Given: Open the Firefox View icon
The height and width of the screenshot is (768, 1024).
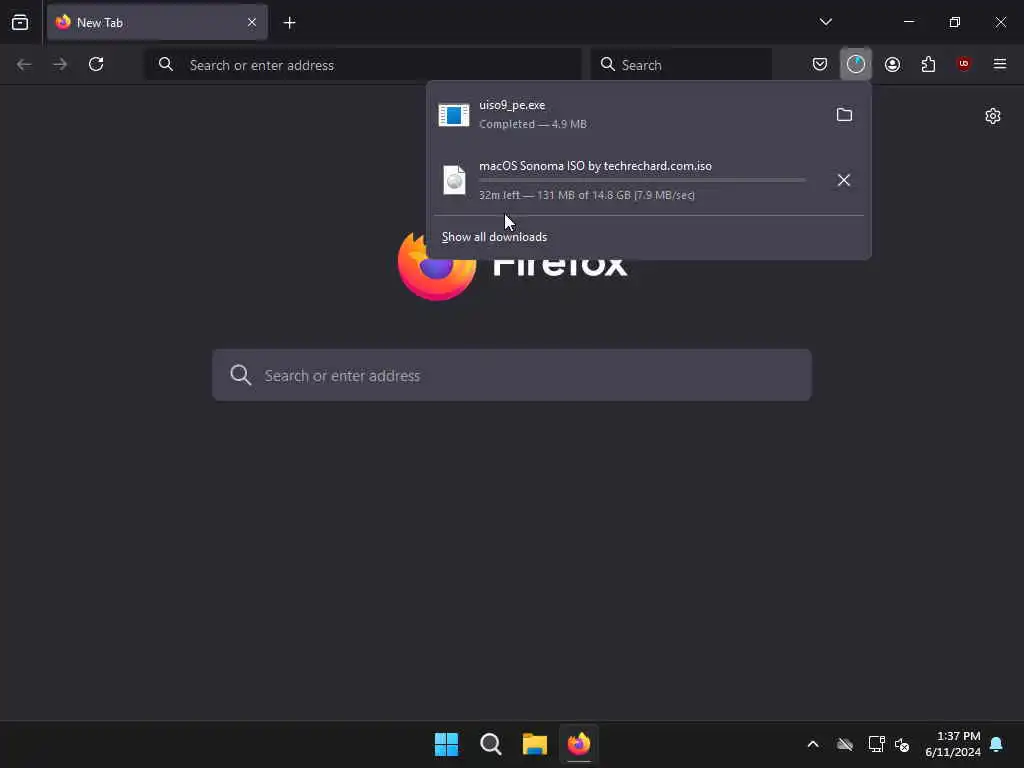Looking at the screenshot, I should pyautogui.click(x=20, y=22).
